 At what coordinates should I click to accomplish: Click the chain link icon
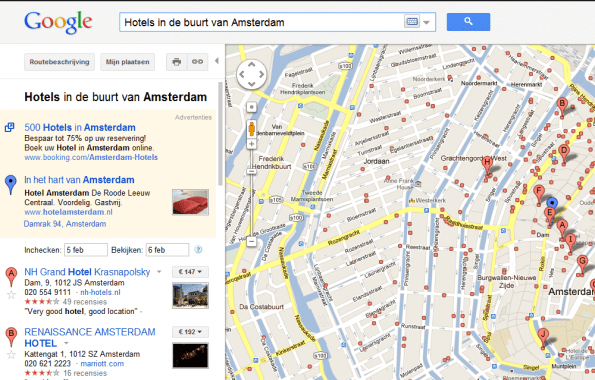(197, 62)
